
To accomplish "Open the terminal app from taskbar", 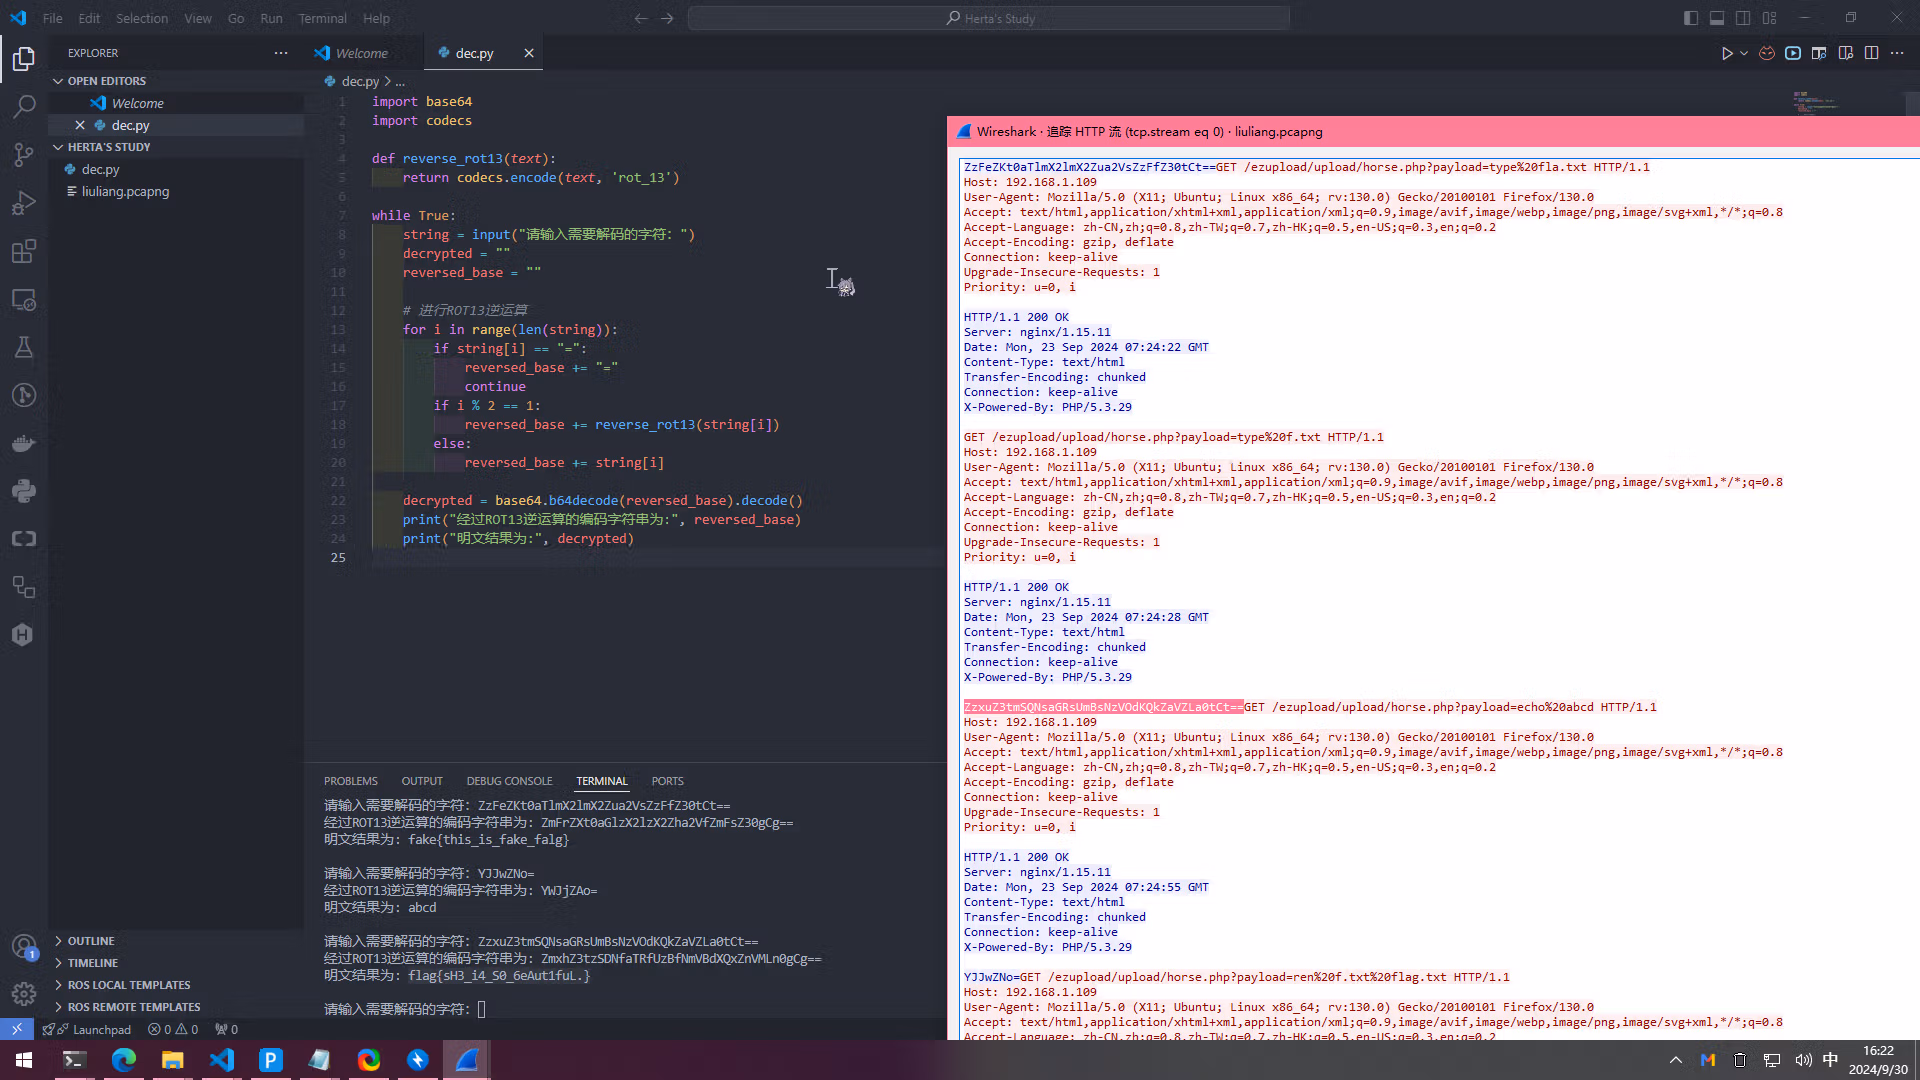I will (x=74, y=1060).
